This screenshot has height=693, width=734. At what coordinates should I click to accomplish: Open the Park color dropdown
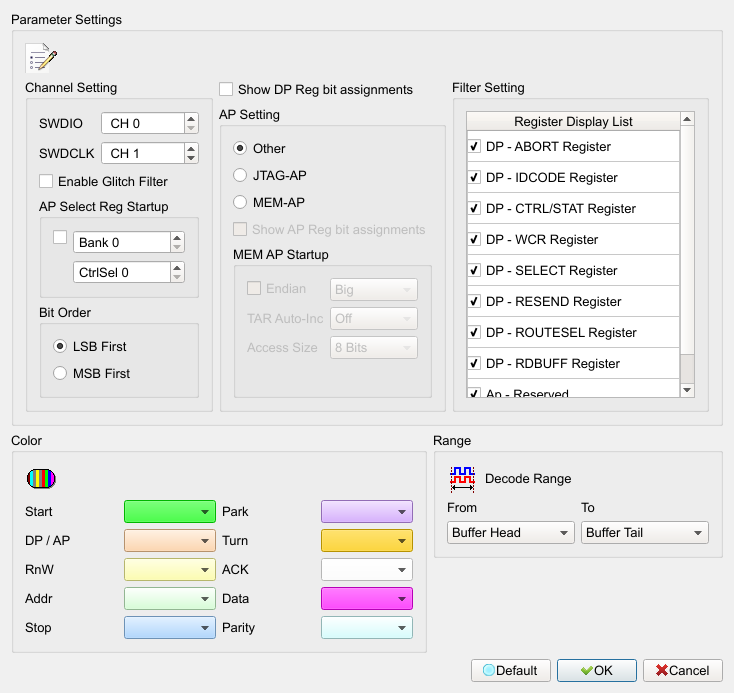point(367,511)
